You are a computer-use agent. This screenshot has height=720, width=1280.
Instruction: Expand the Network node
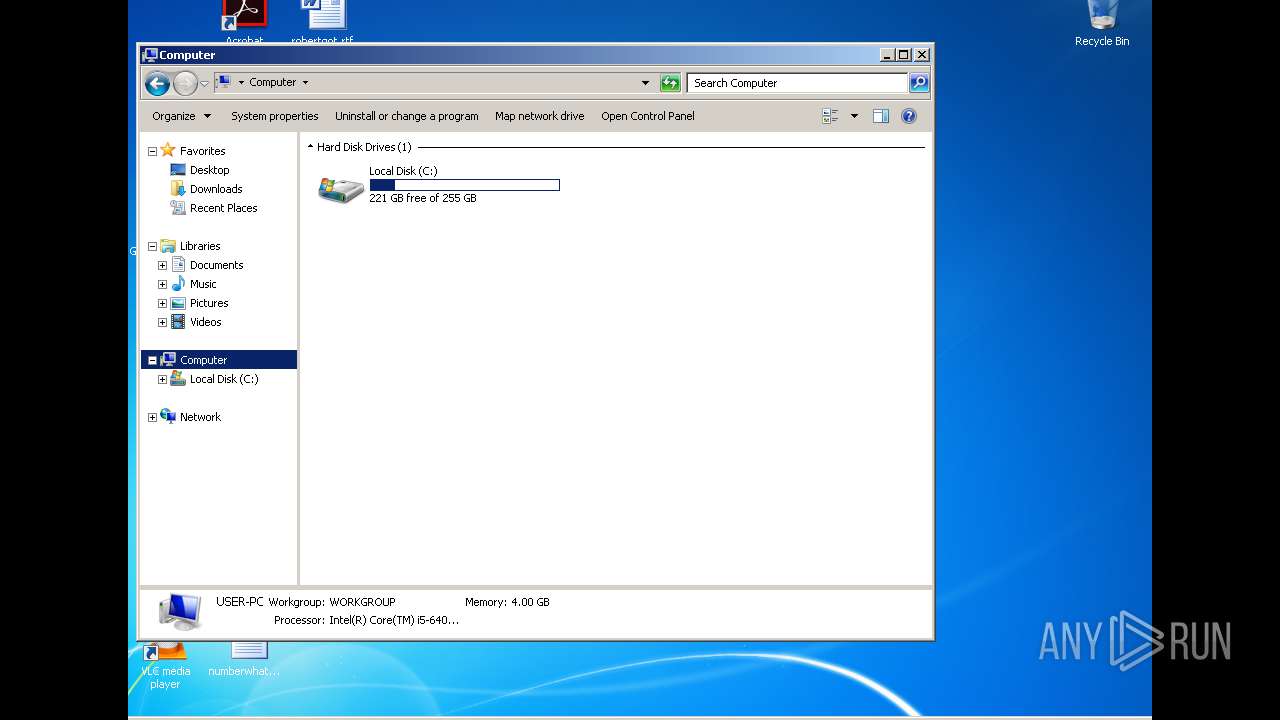(x=152, y=417)
